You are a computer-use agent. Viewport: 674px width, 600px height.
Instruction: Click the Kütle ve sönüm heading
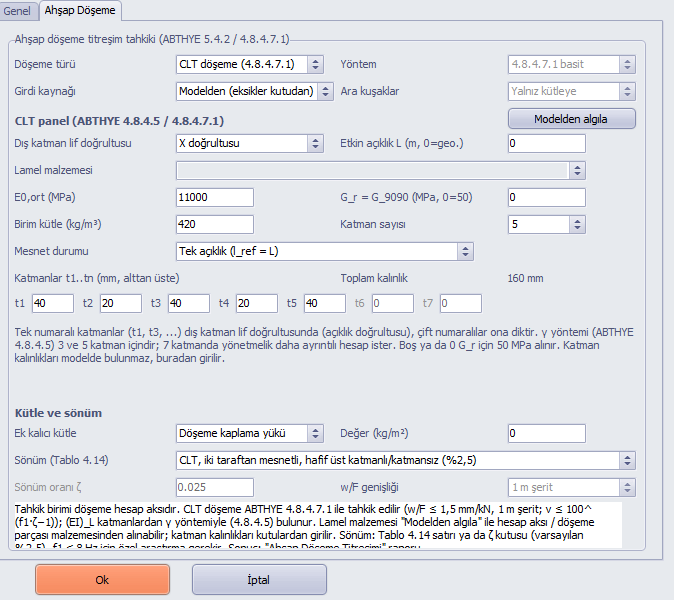click(58, 413)
